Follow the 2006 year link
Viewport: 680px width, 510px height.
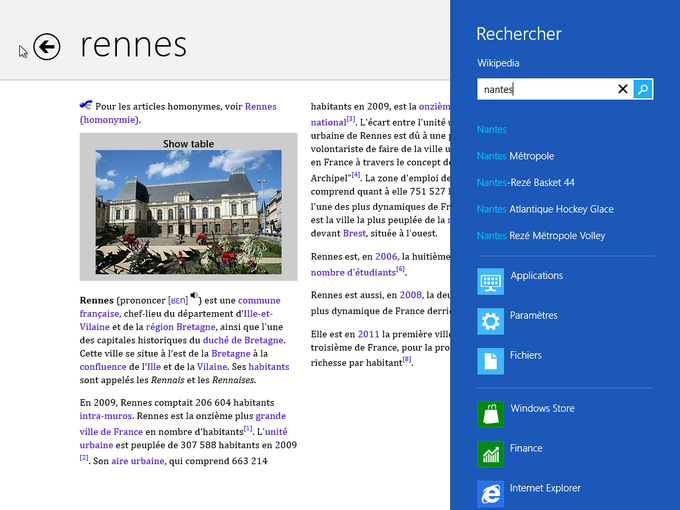point(386,257)
